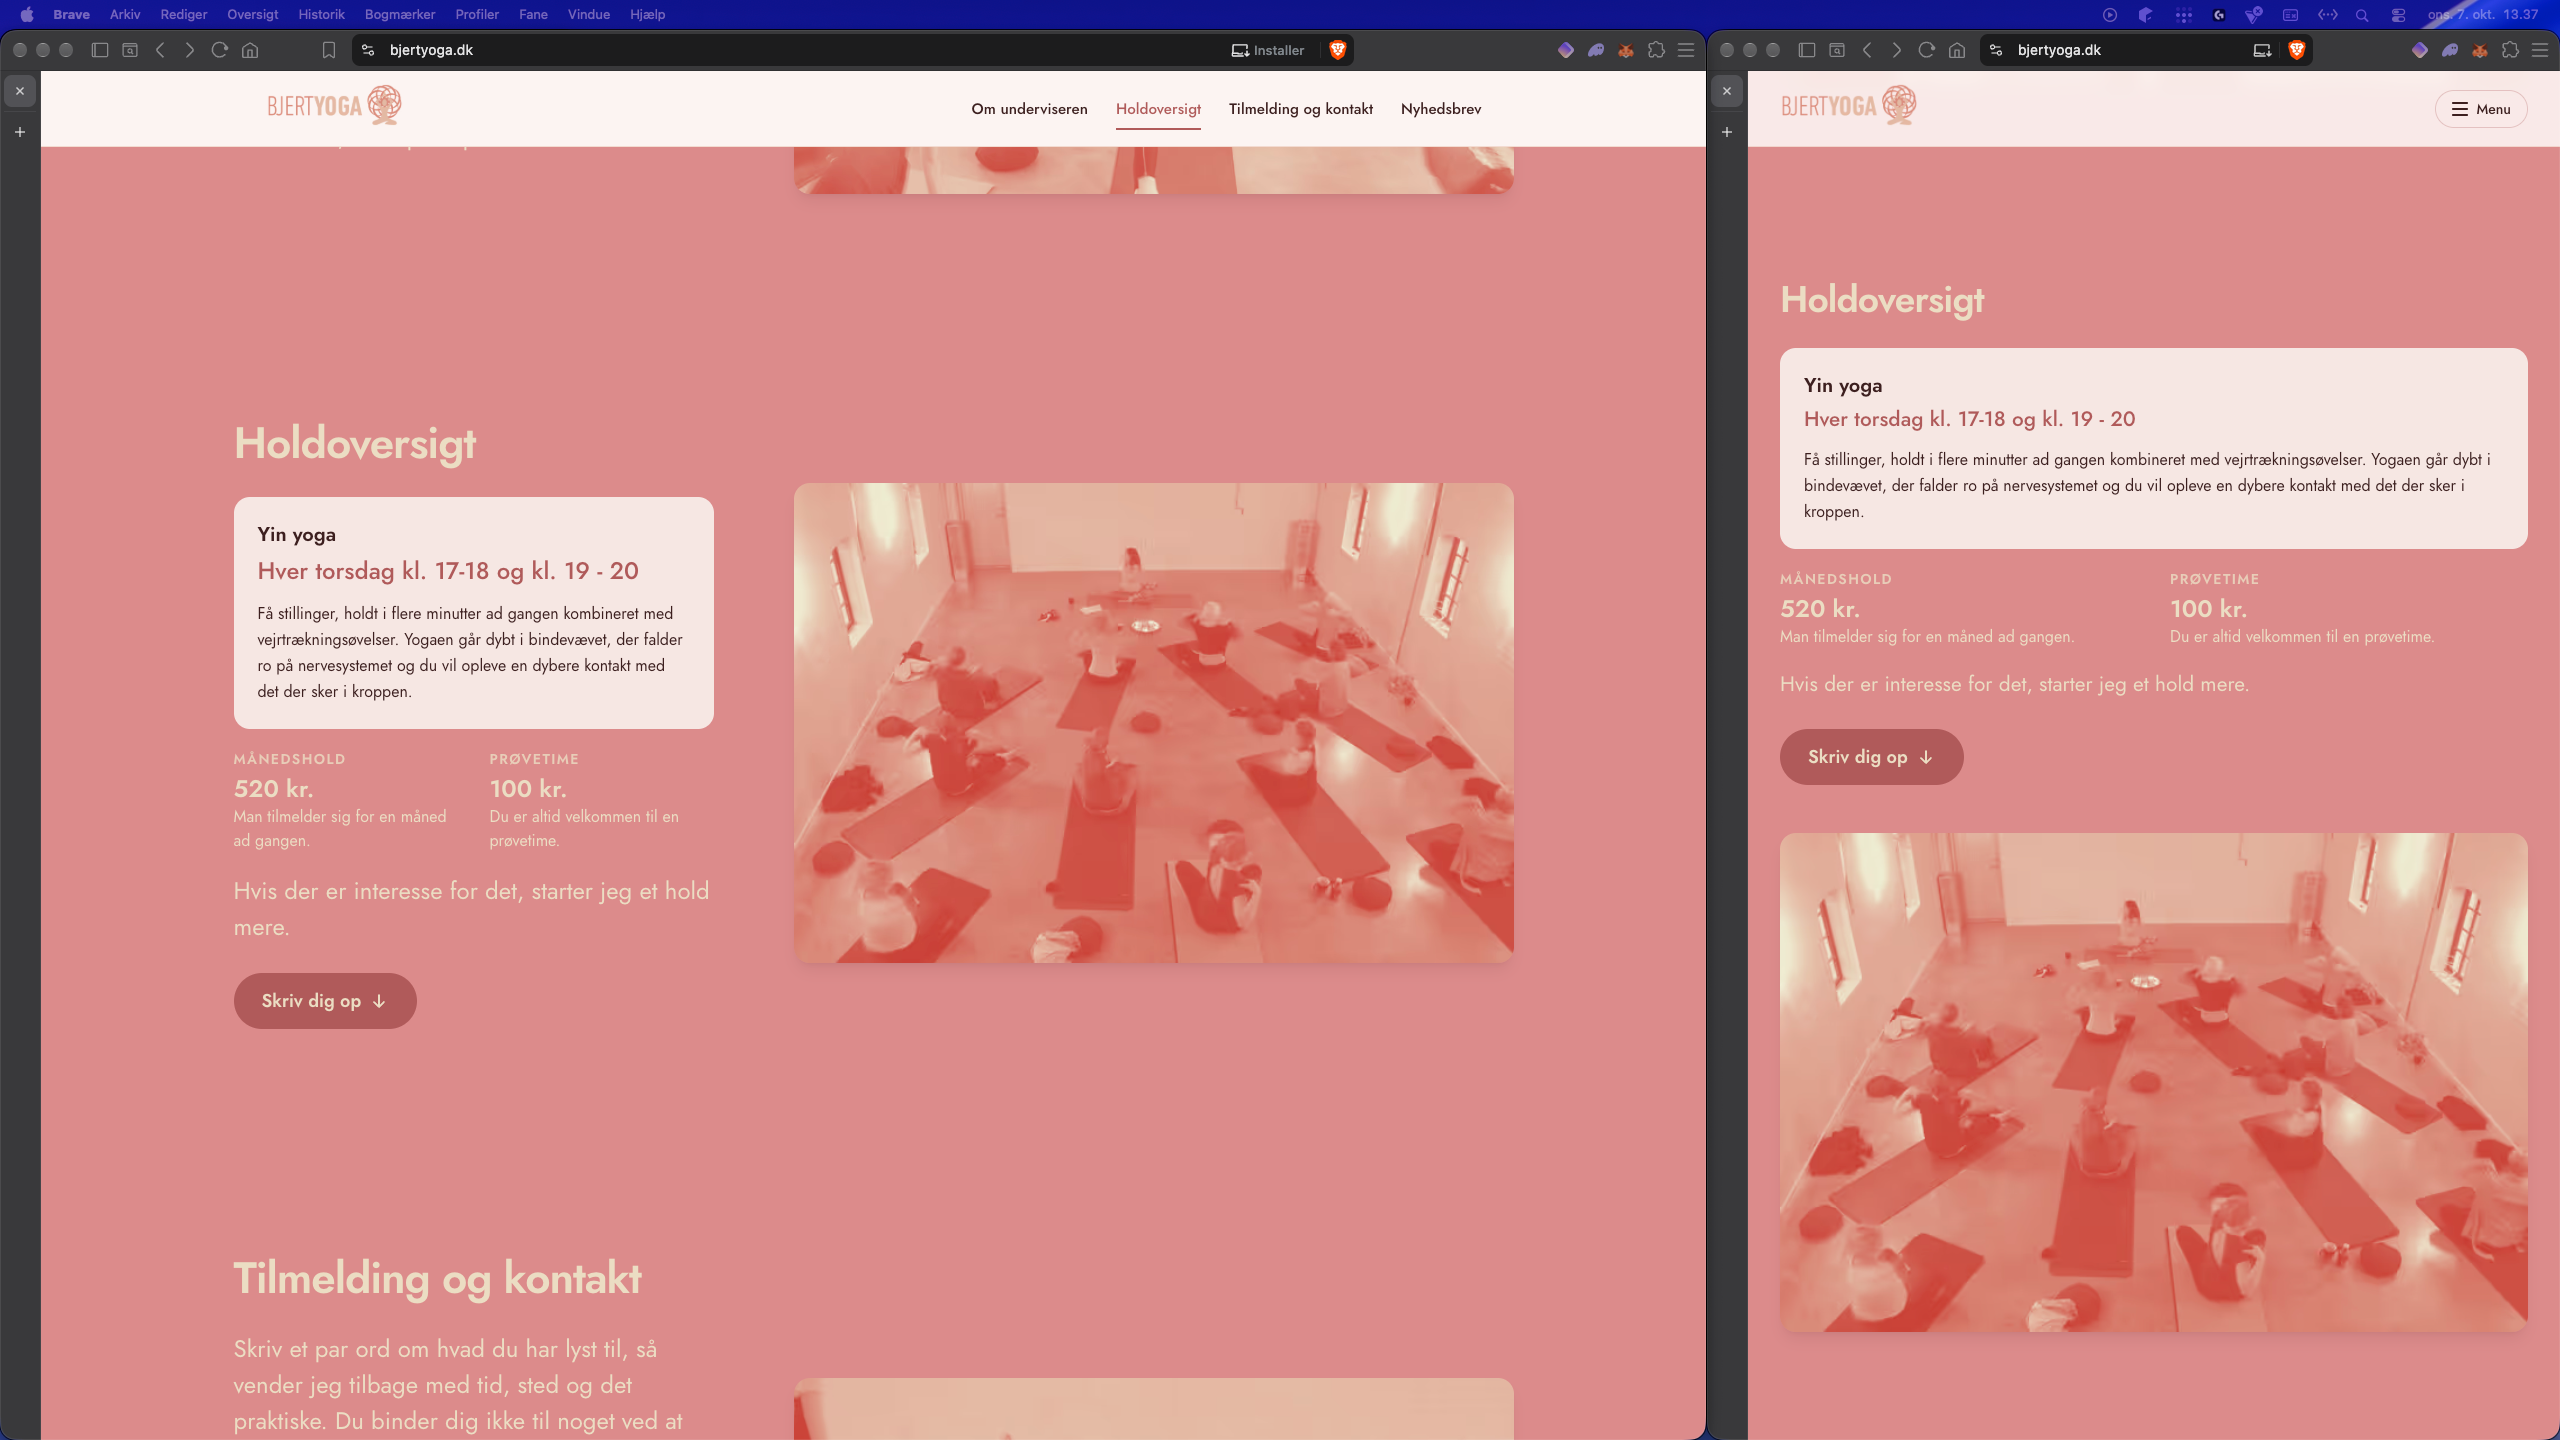Go to home in the left Brave window
The height and width of the screenshot is (1440, 2560).
click(x=250, y=50)
